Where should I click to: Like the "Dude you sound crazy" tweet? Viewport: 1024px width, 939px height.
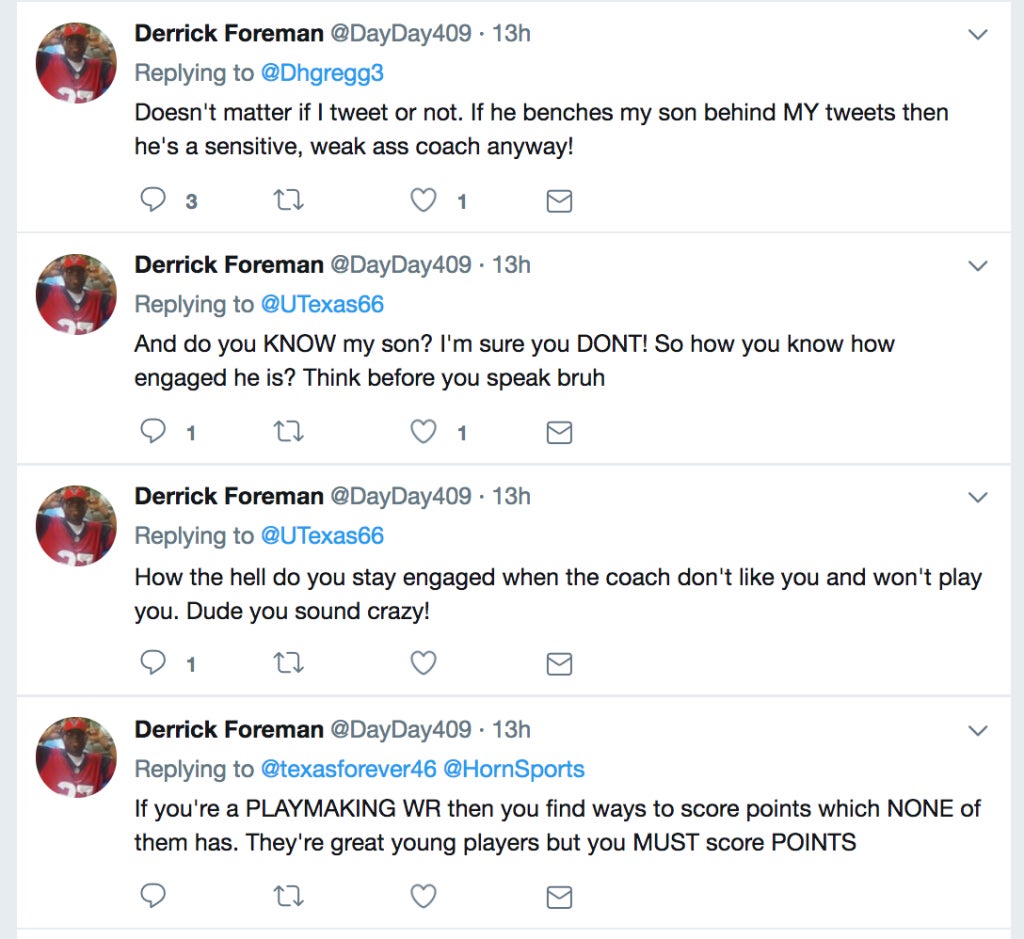point(423,663)
